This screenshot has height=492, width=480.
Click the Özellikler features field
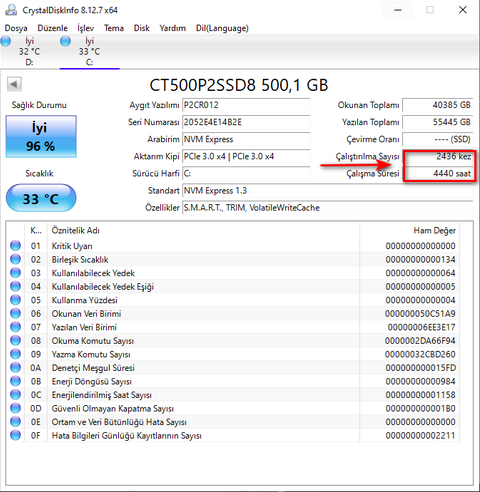327,208
